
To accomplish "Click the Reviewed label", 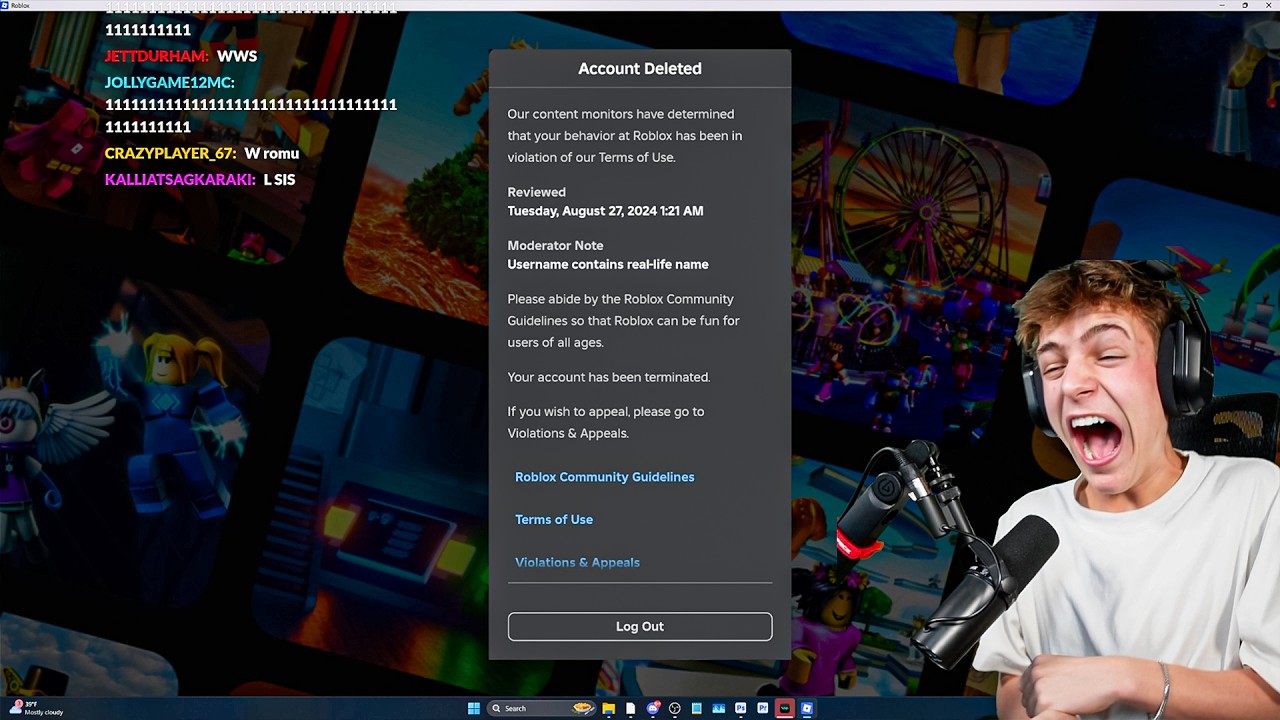I will (536, 192).
